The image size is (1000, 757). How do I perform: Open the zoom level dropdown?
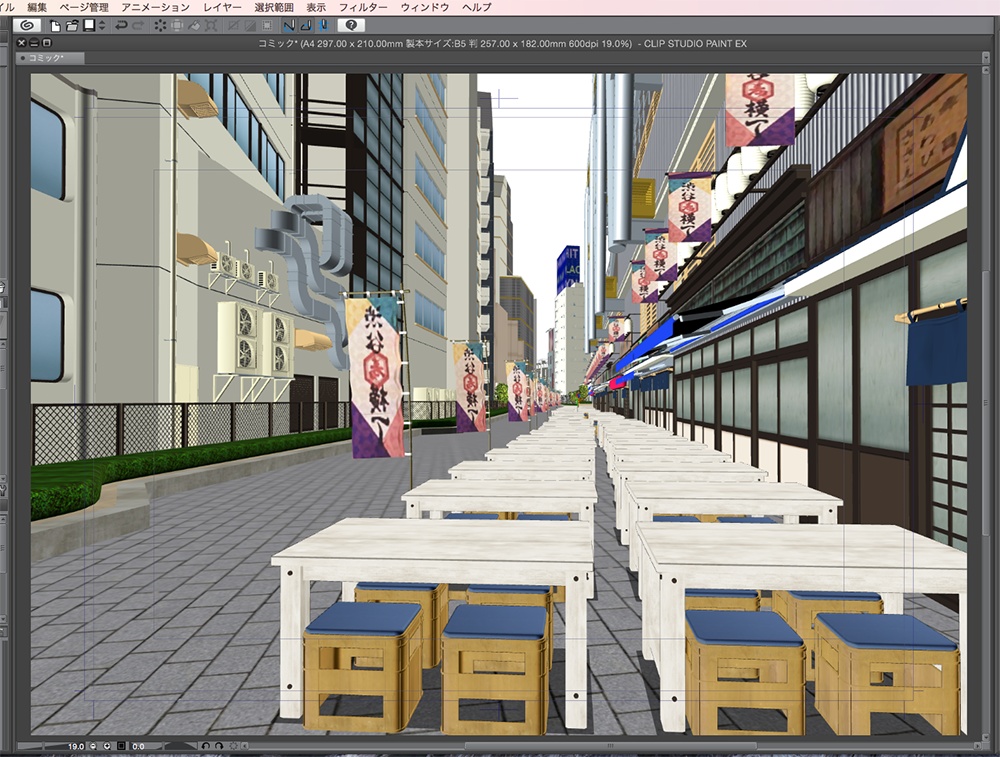[x=107, y=745]
